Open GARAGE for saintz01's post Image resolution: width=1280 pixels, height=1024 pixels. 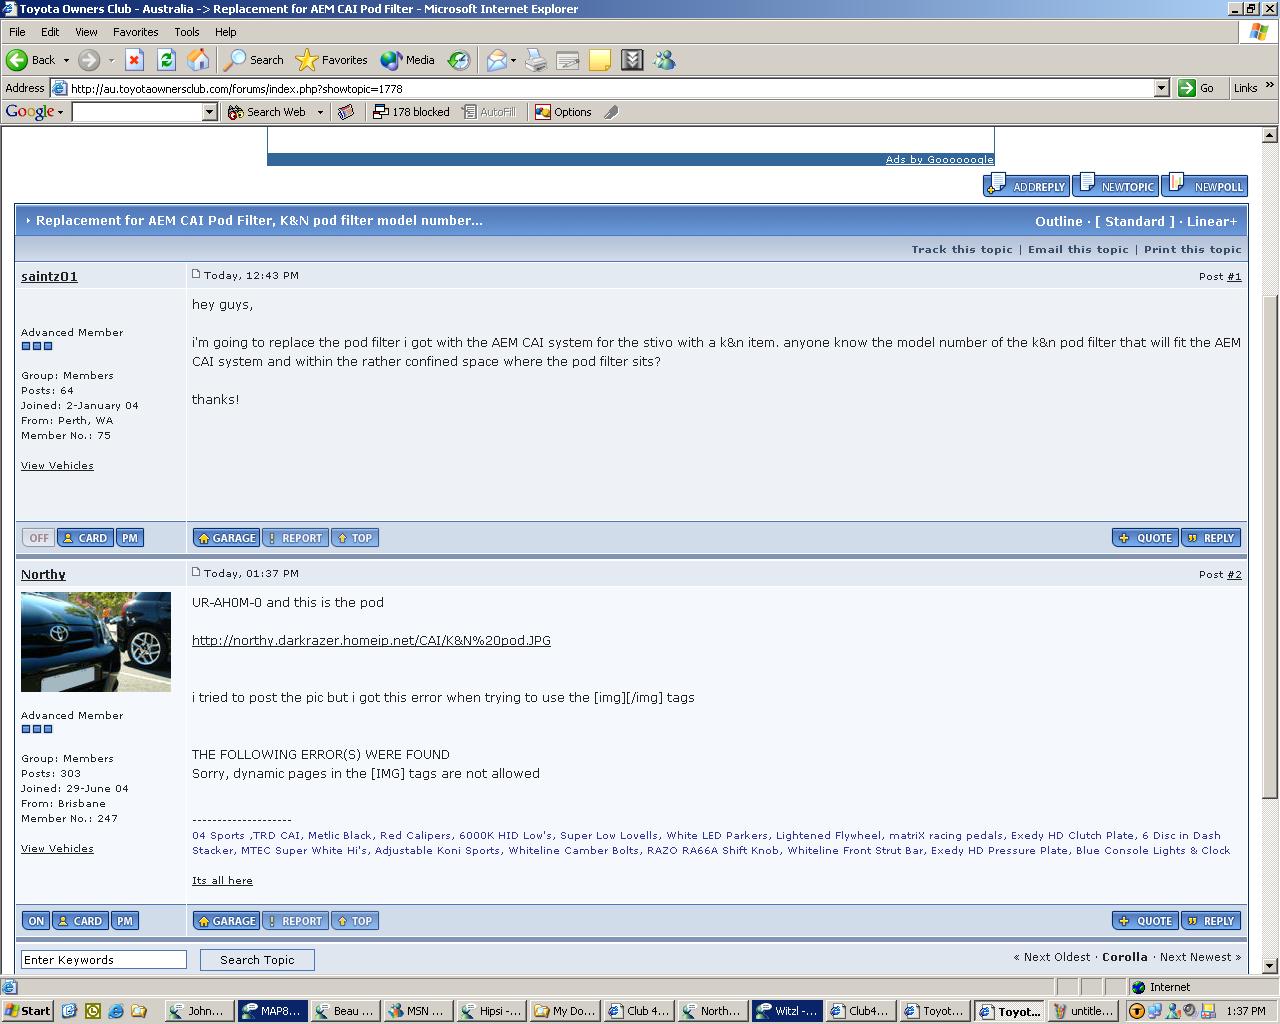[226, 538]
